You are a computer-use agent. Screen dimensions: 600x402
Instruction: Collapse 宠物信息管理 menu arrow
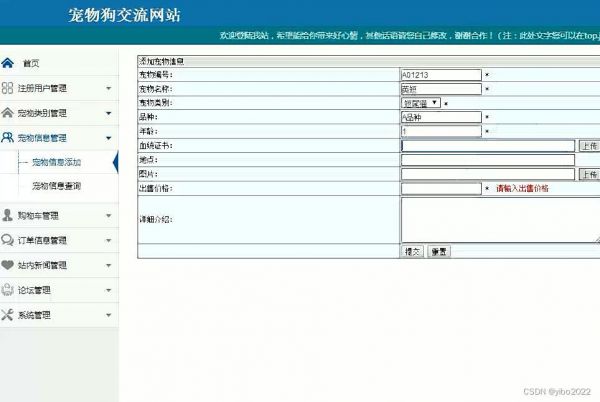click(x=108, y=138)
